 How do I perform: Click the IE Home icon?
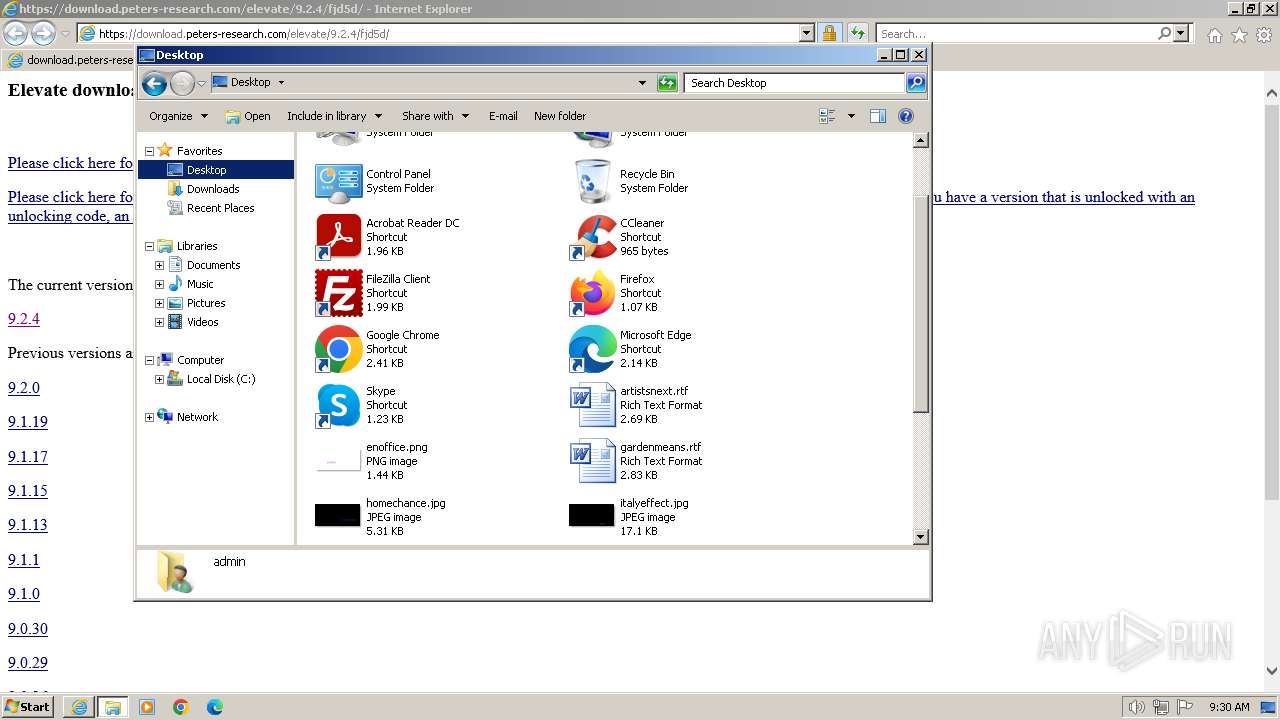coord(1214,35)
